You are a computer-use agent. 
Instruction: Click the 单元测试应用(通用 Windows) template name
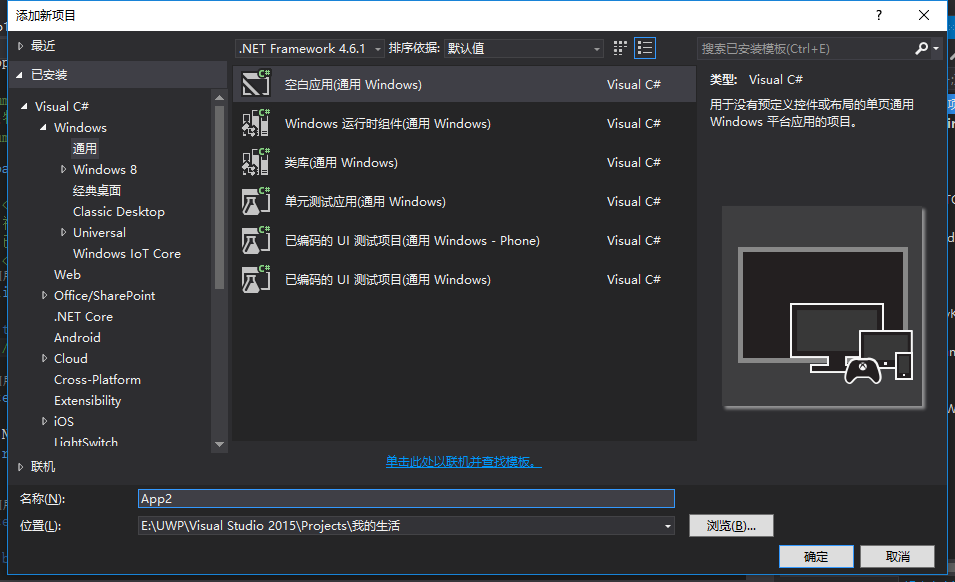coord(365,202)
